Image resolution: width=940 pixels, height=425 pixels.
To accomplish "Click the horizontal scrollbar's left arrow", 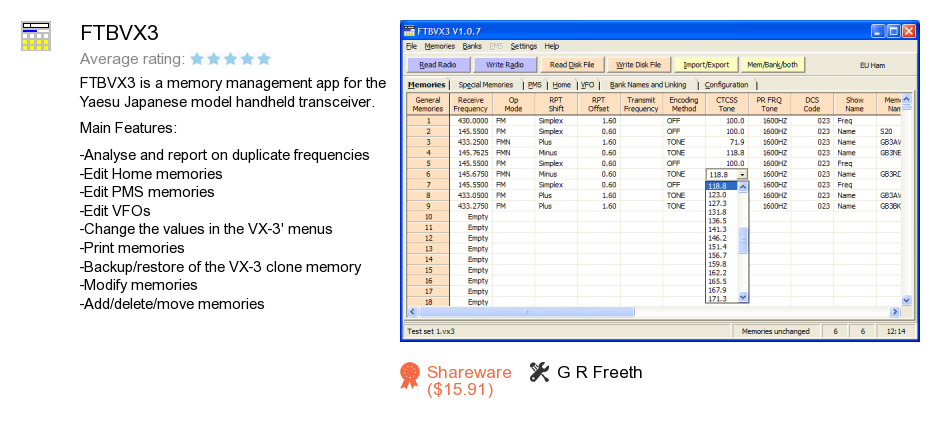I will (412, 312).
